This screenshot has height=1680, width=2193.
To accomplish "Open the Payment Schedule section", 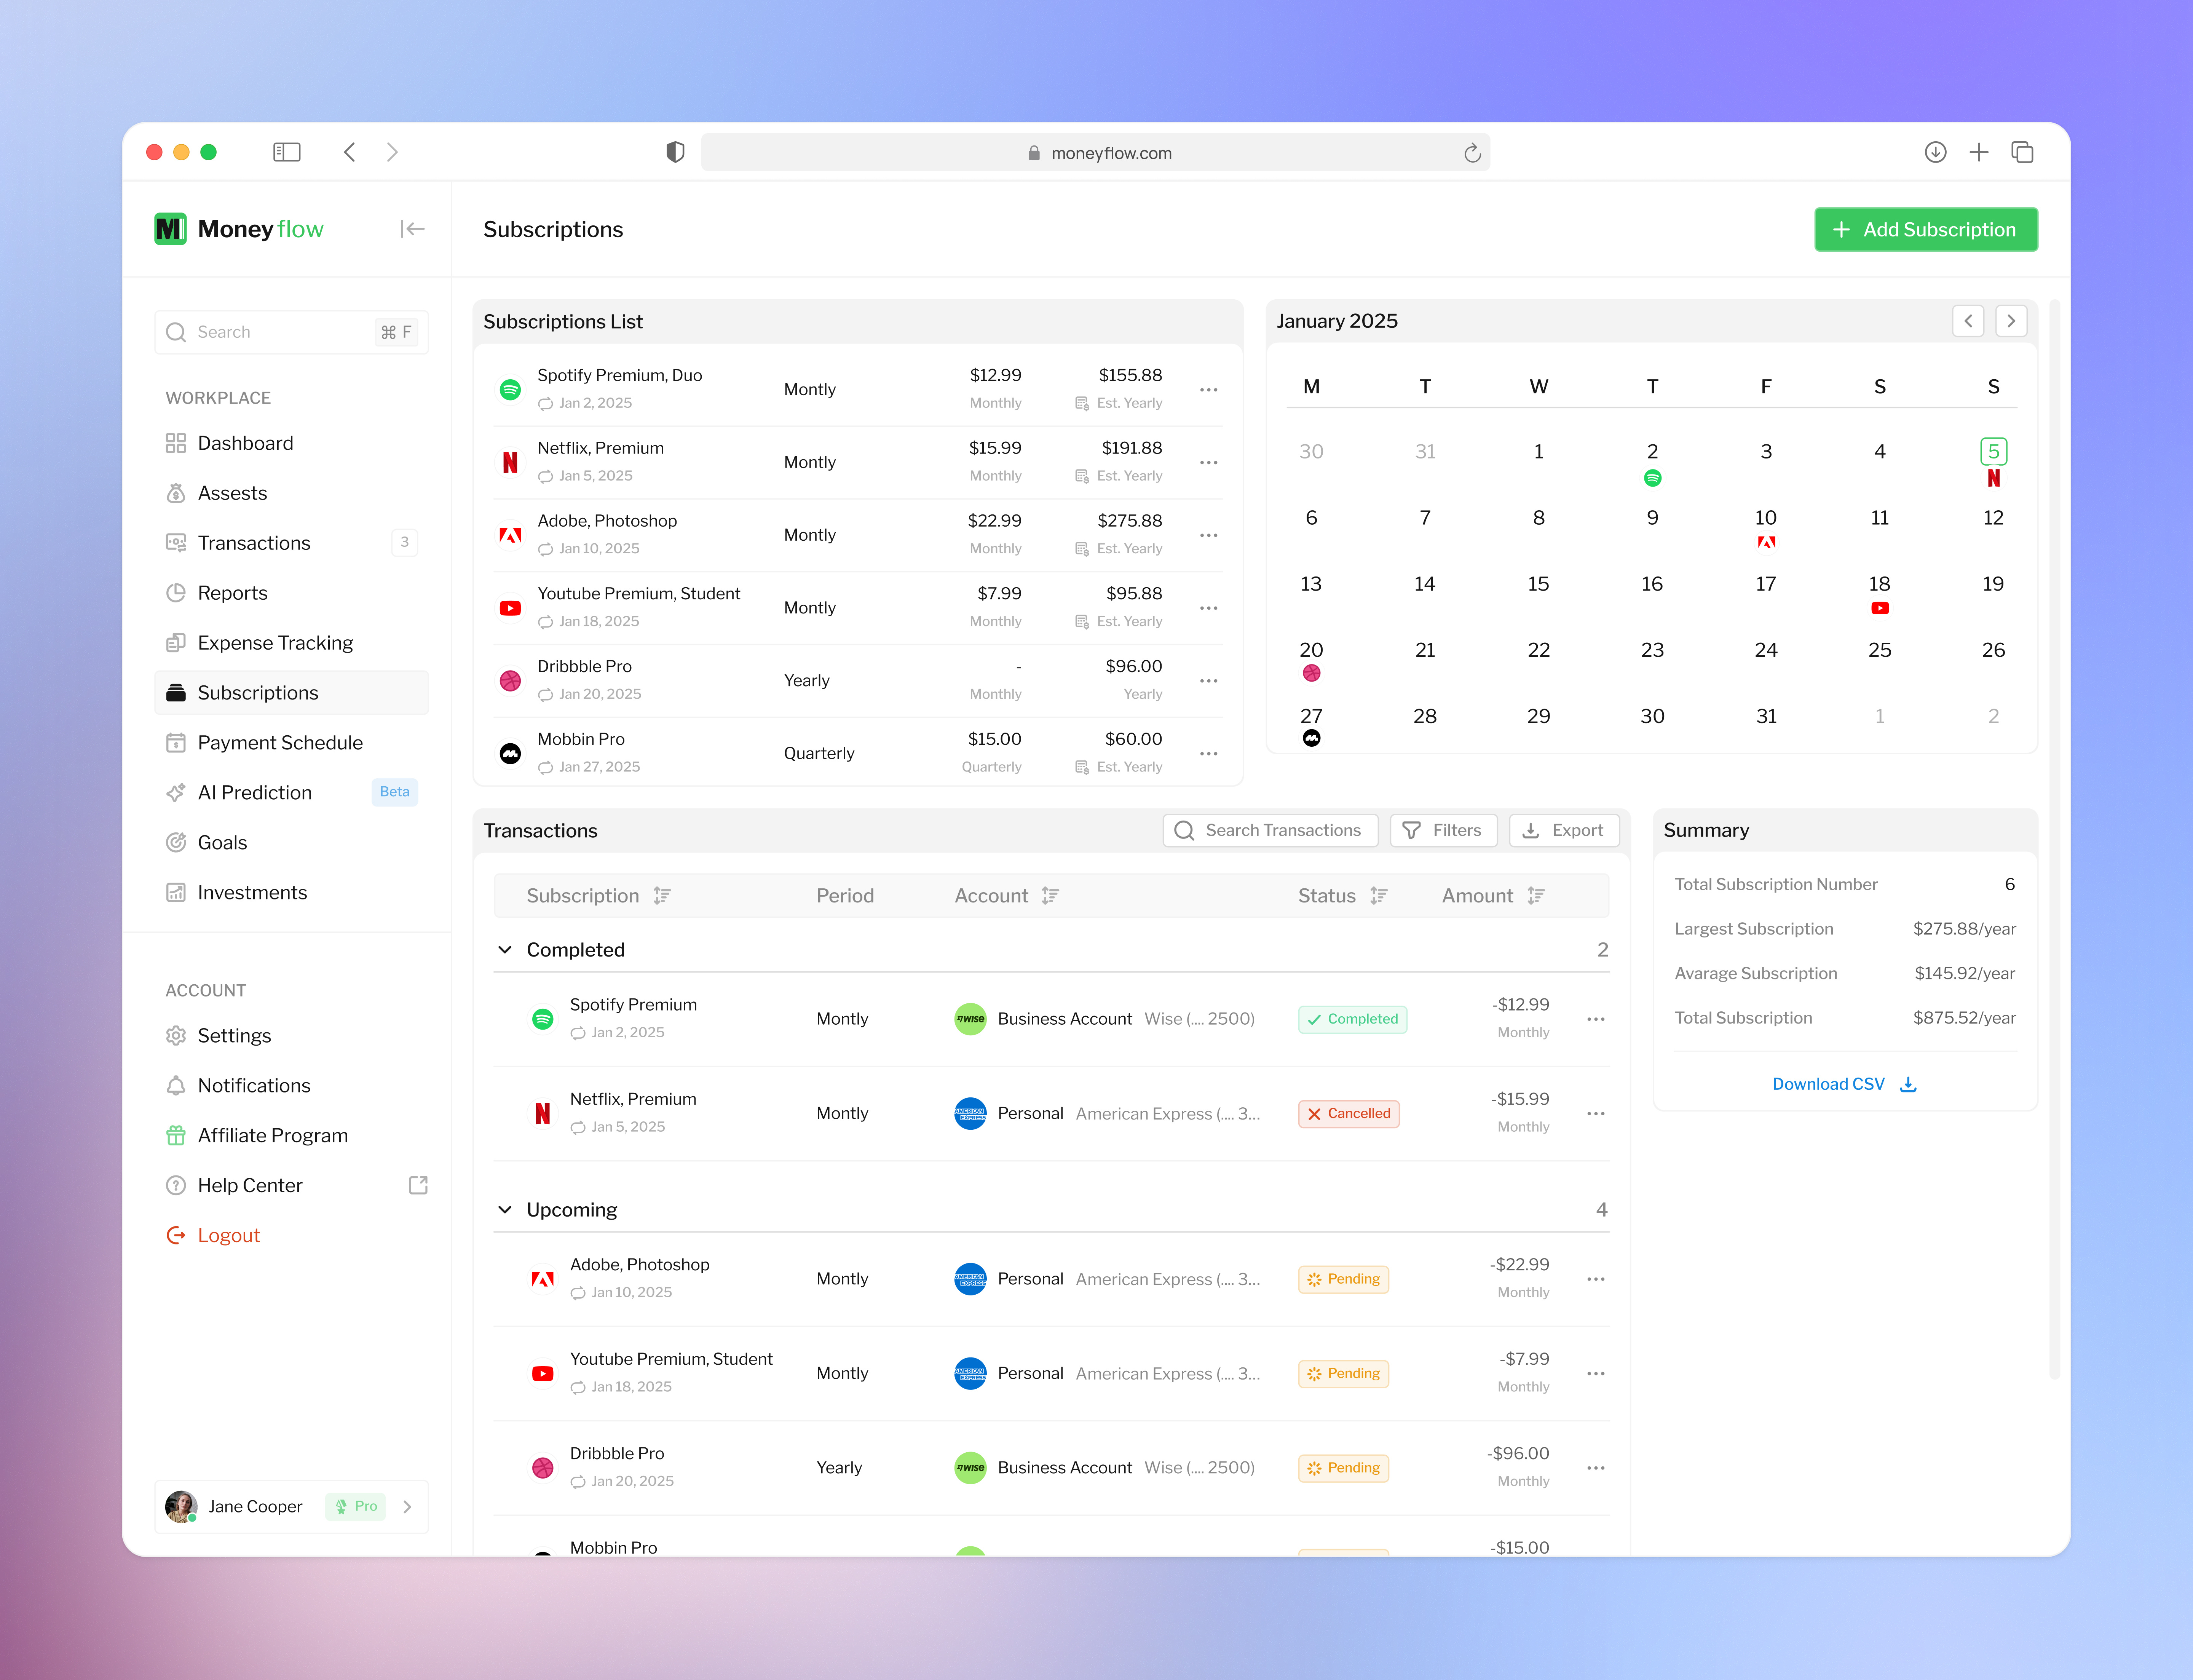I will pos(280,742).
